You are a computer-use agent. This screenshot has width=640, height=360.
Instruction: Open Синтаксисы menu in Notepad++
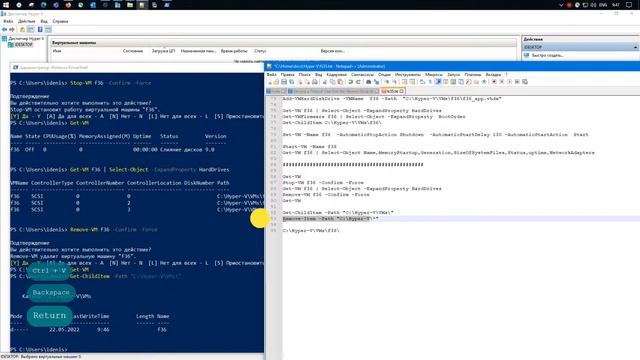pyautogui.click(x=362, y=75)
